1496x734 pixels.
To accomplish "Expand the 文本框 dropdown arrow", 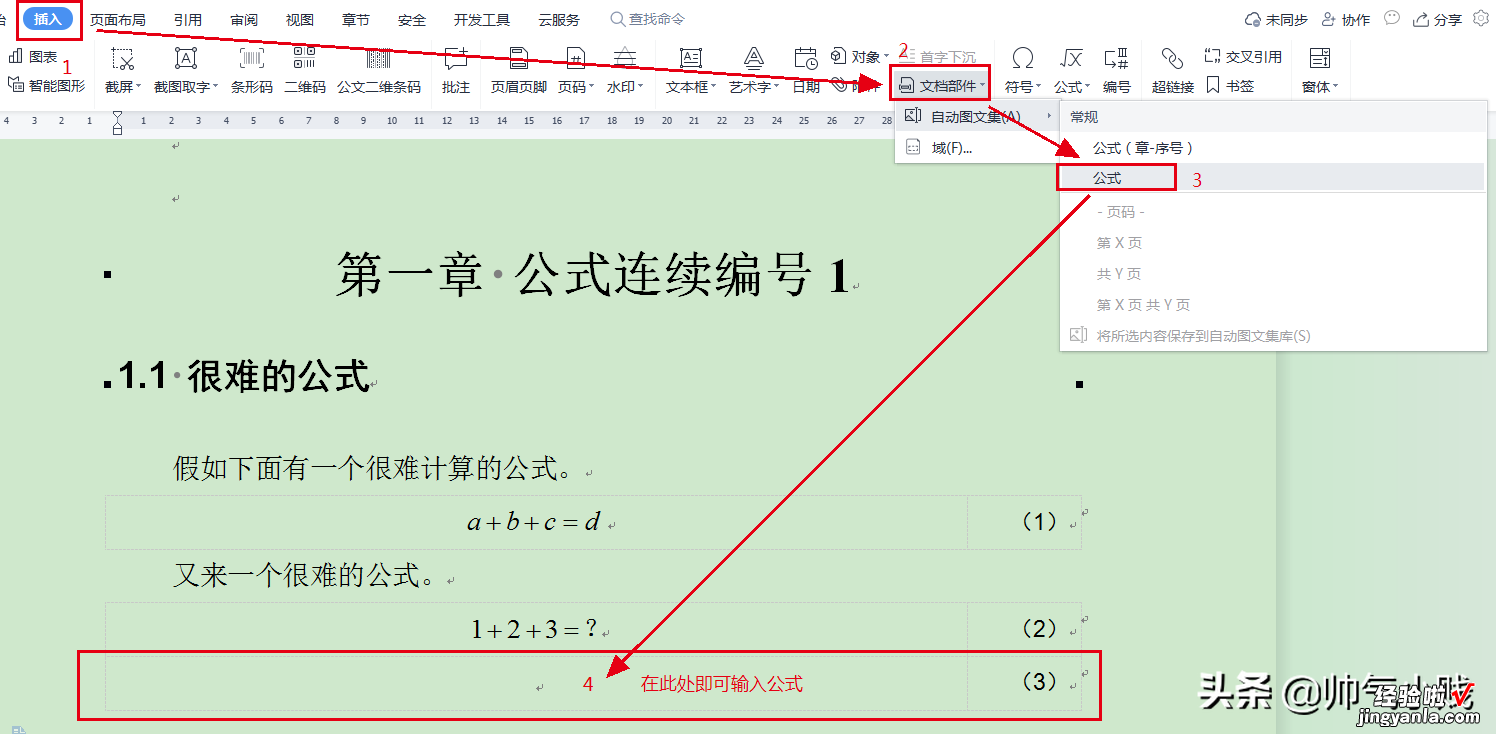I will pos(714,87).
